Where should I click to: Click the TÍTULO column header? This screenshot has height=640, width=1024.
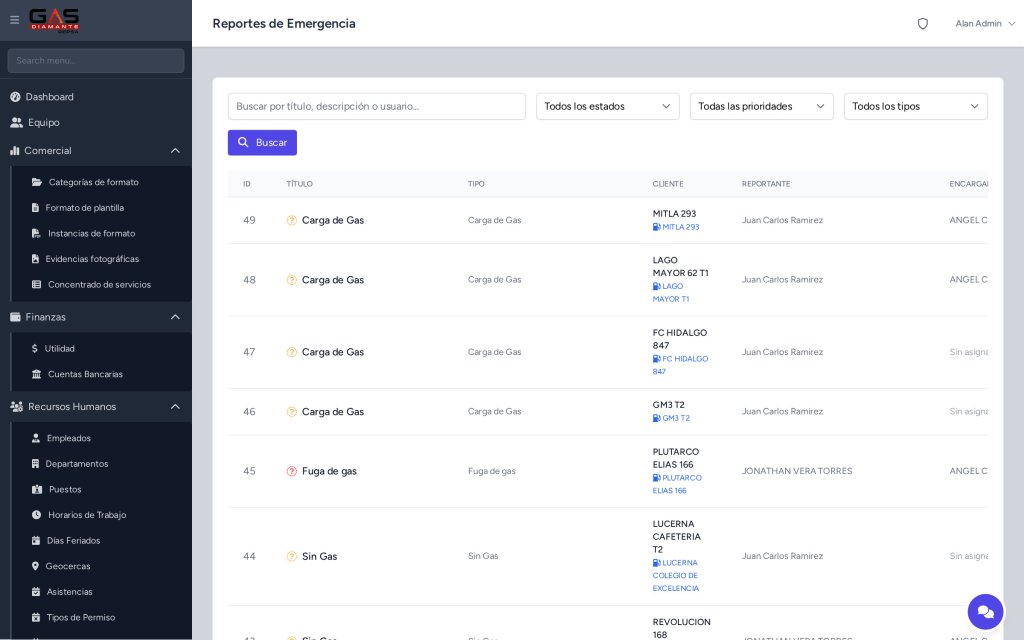coord(299,184)
